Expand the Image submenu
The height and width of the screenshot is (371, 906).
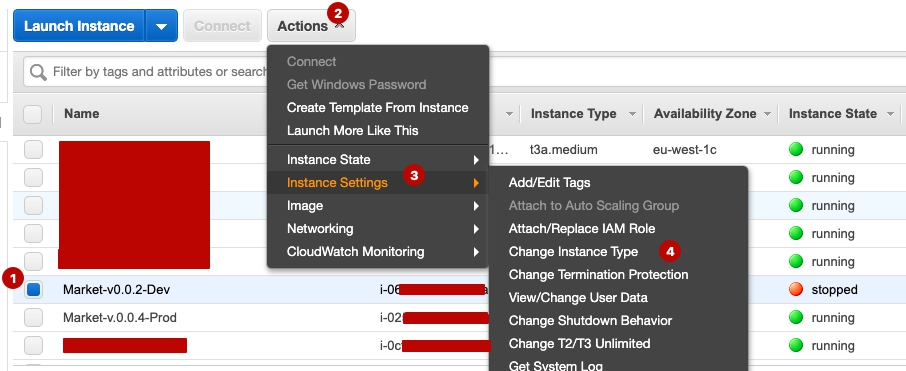pyautogui.click(x=378, y=206)
